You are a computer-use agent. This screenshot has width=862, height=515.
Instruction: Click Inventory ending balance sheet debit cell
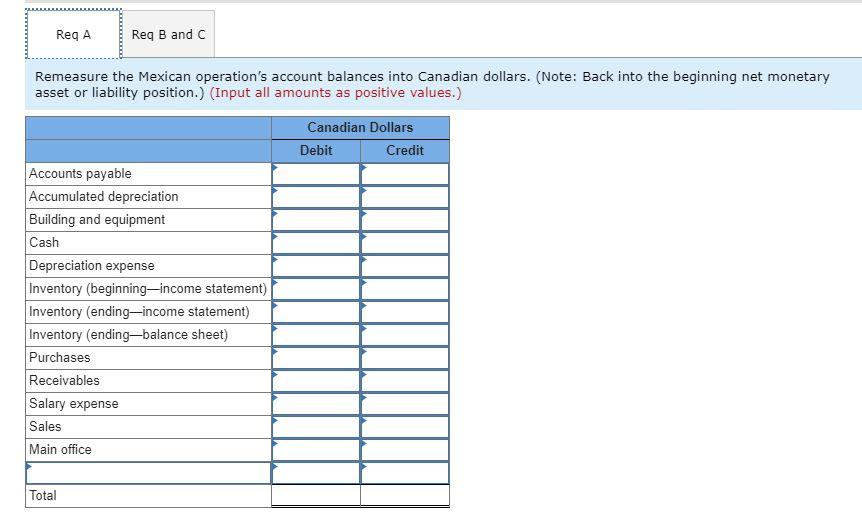click(316, 335)
